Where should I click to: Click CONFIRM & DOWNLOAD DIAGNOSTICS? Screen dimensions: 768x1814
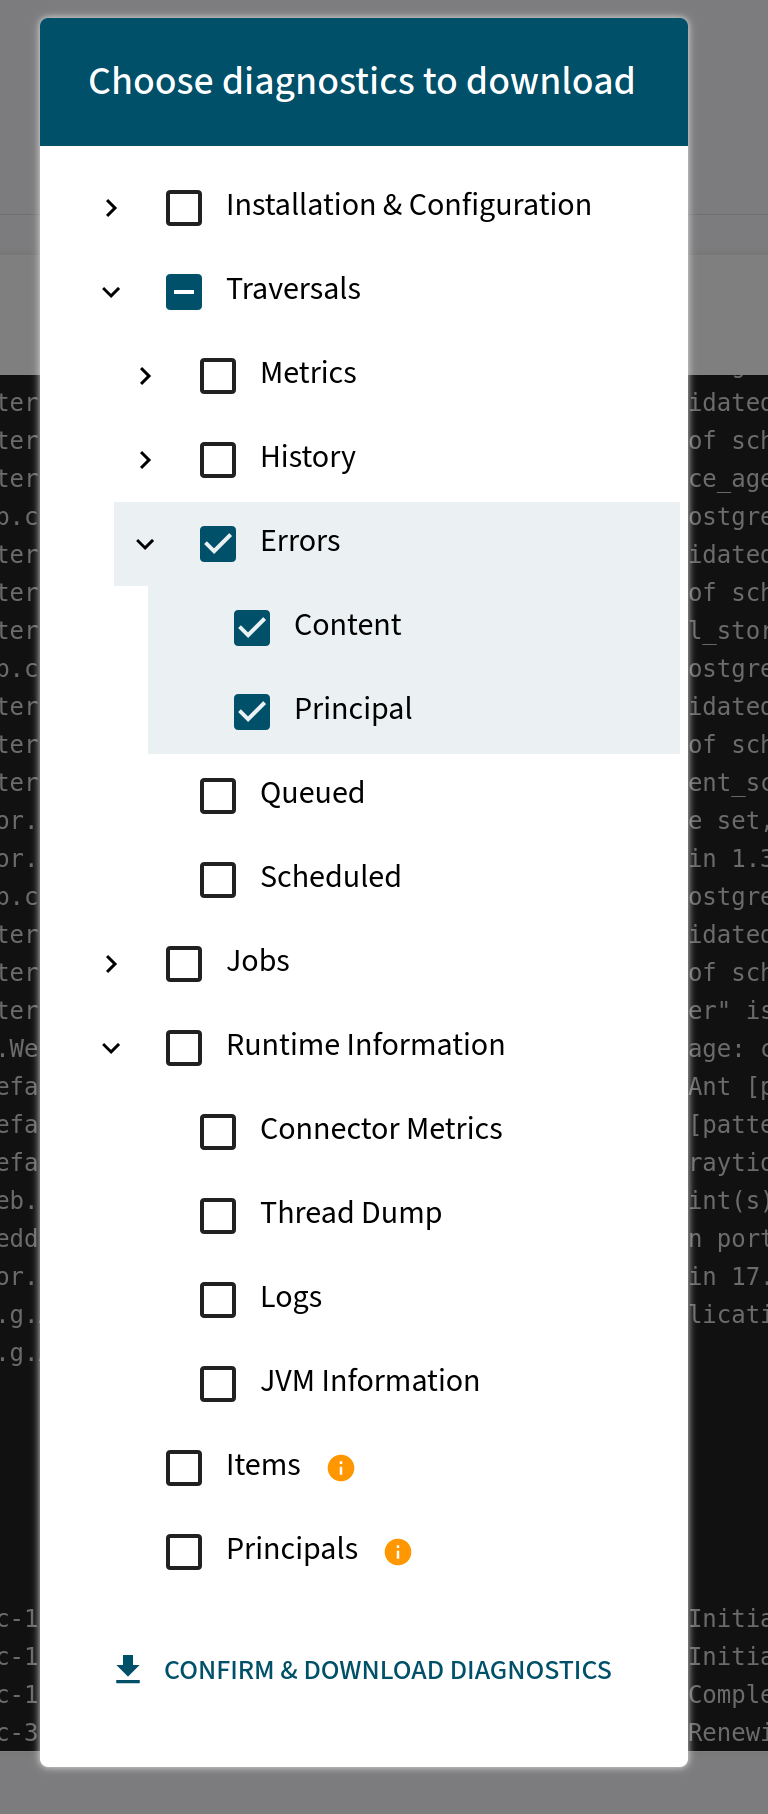388,1669
